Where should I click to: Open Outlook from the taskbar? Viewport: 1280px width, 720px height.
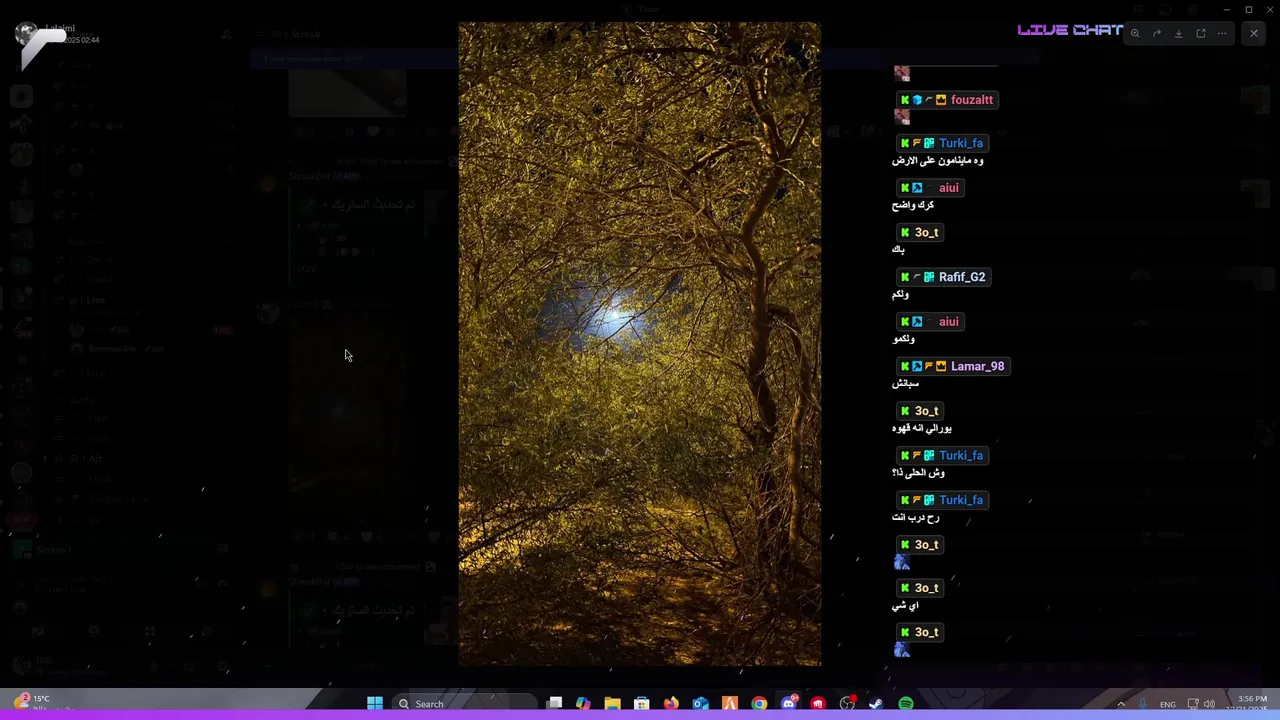click(701, 704)
